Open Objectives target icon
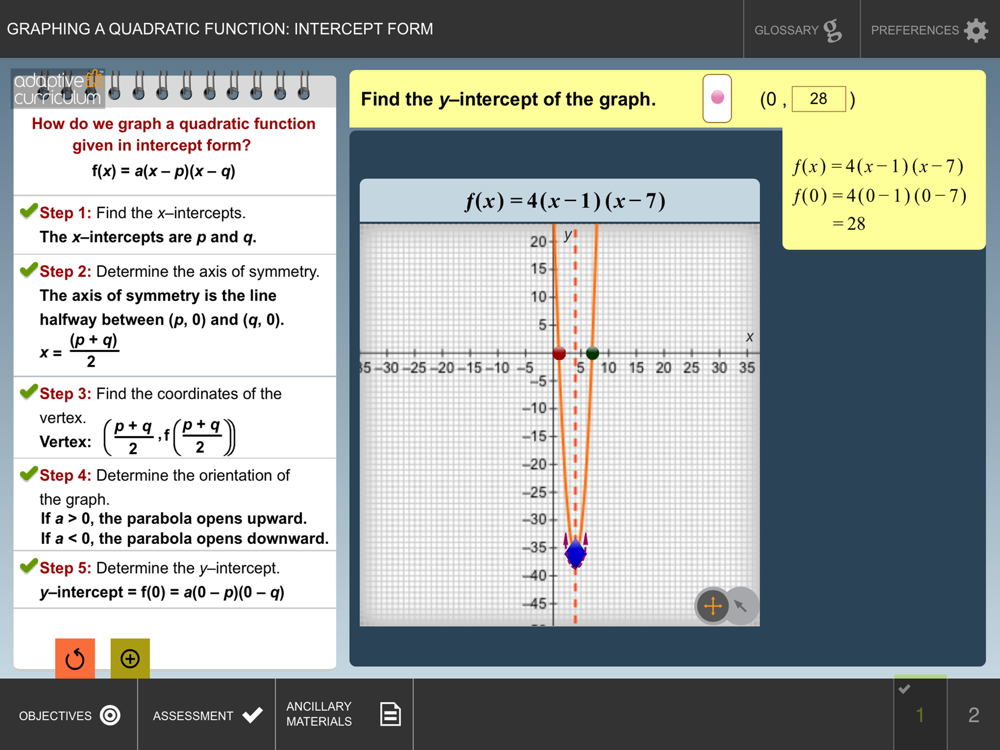This screenshot has height=750, width=1000. (110, 716)
